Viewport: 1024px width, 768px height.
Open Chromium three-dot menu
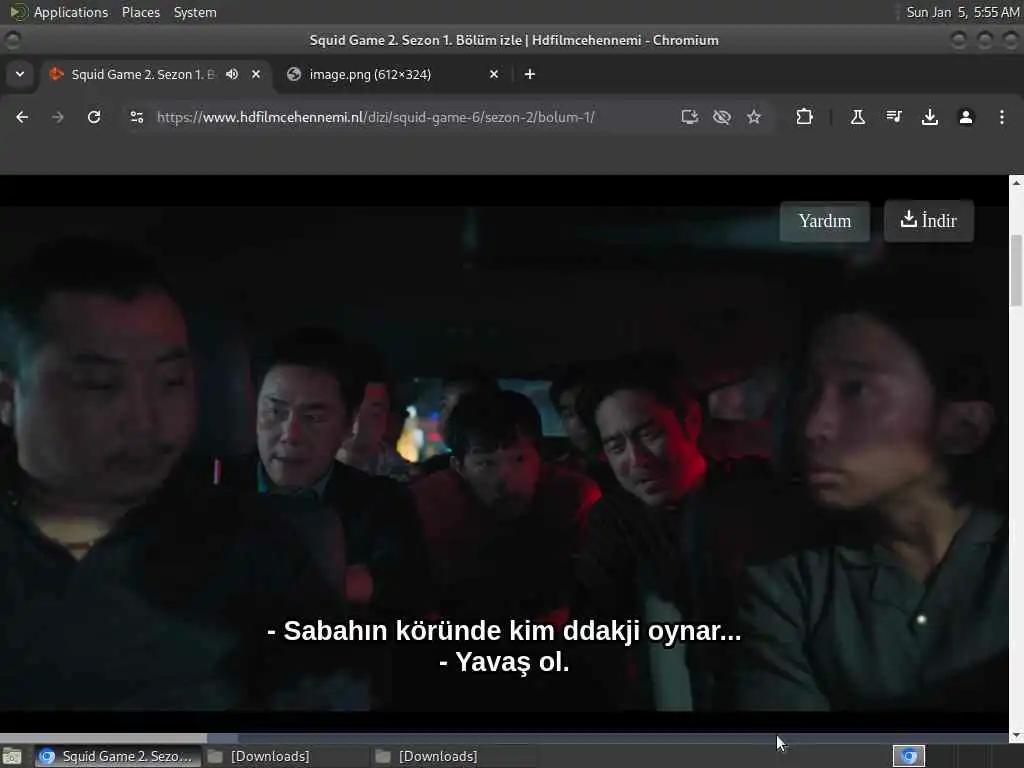coord(1002,117)
